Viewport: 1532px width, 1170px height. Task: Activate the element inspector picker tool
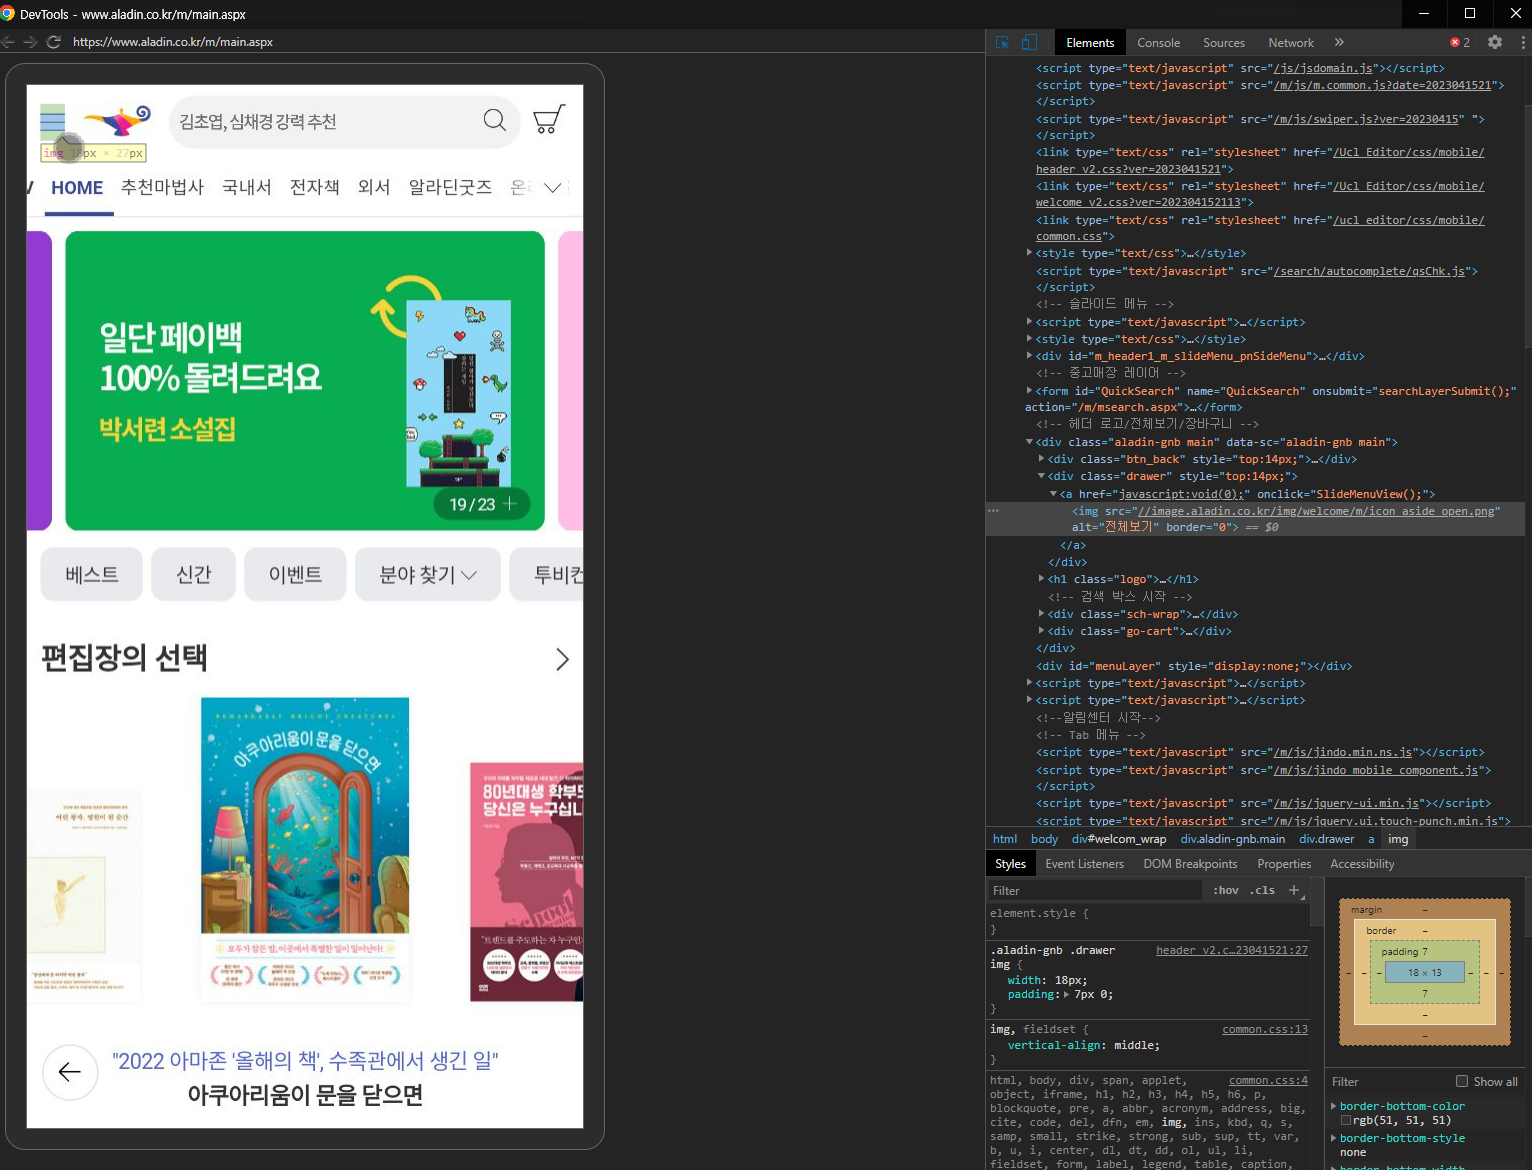pos(1002,42)
